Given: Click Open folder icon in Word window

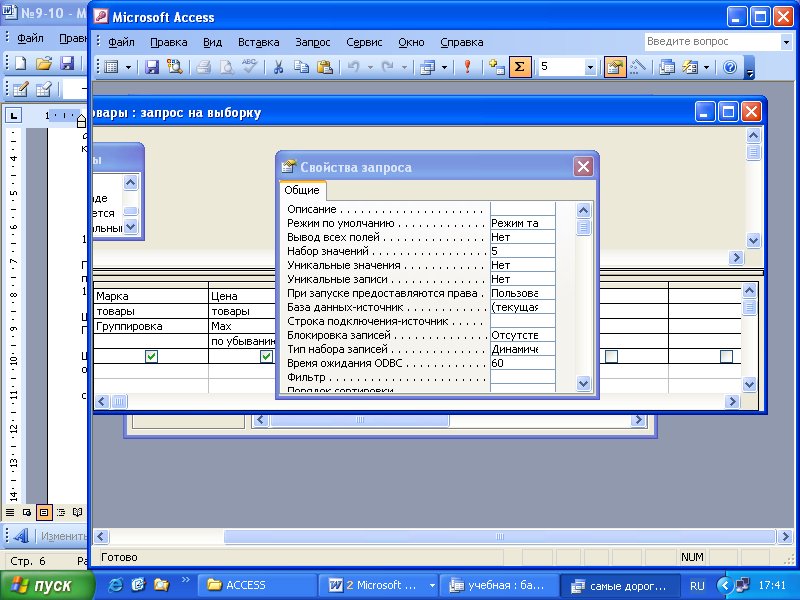Looking at the screenshot, I should coord(44,63).
